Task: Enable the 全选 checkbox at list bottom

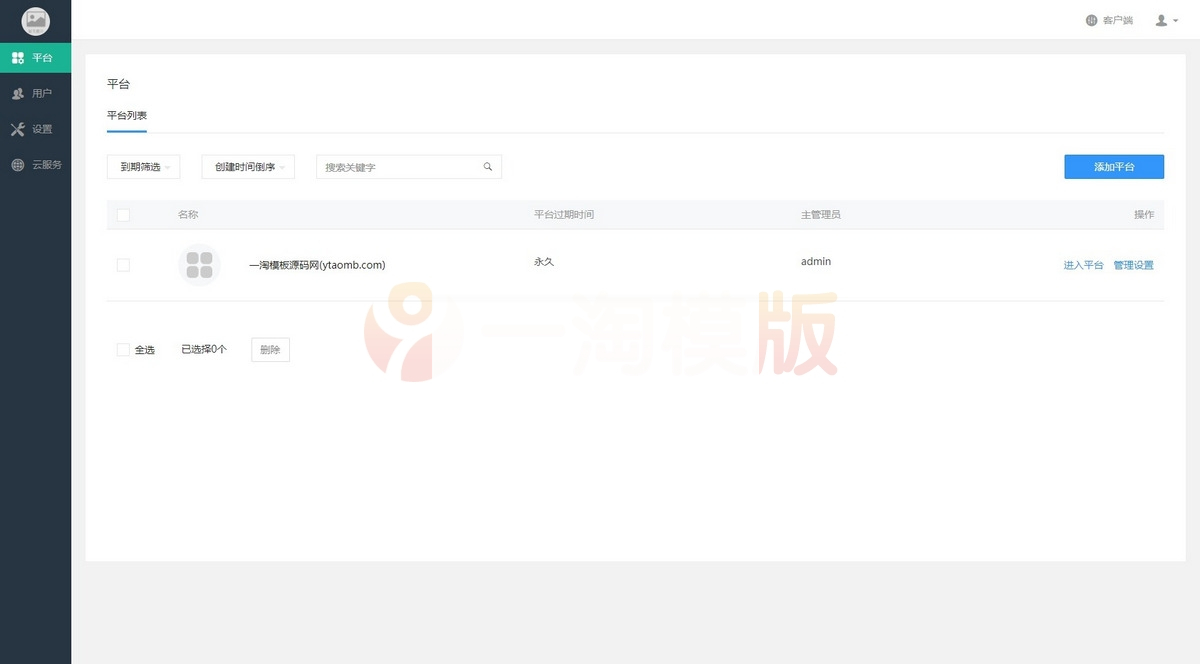Action: click(124, 349)
